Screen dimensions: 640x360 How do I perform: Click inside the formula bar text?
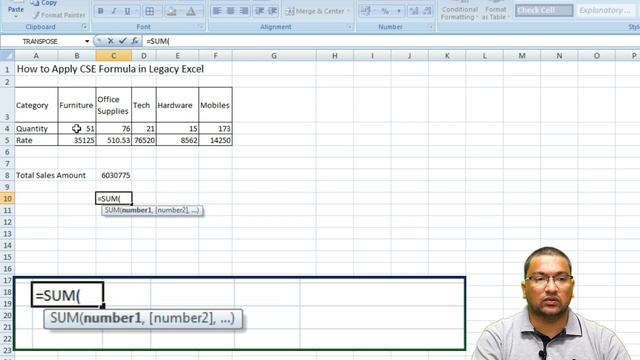point(158,41)
